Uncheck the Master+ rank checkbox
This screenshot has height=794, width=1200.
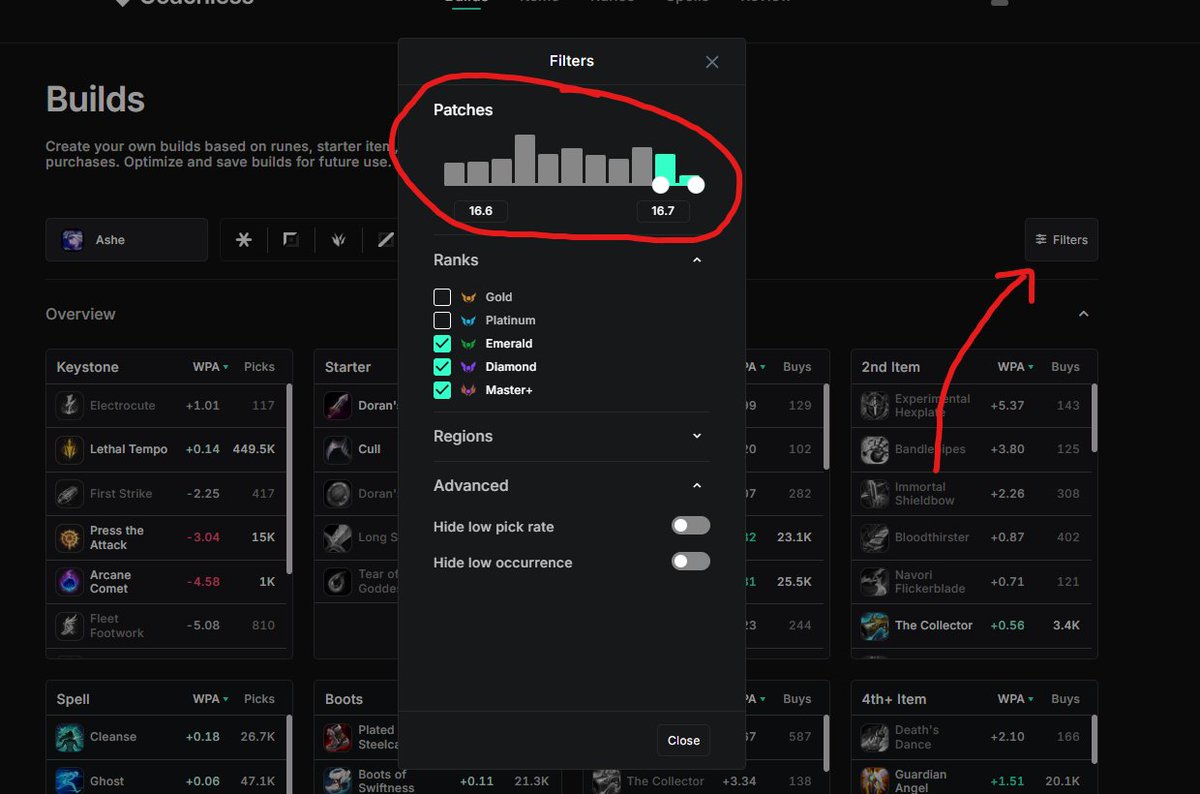click(x=442, y=390)
